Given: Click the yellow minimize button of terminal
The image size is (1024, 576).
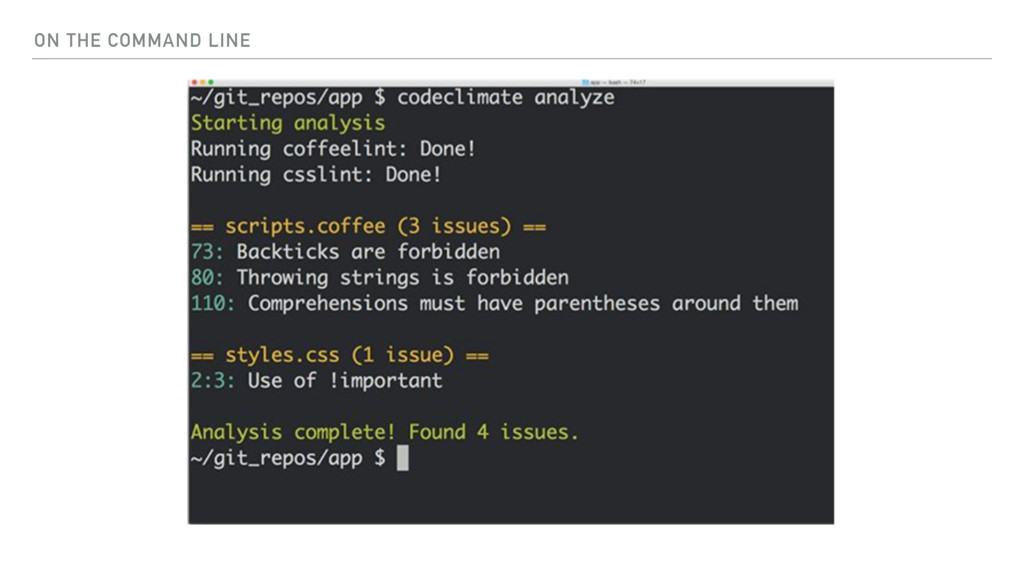Looking at the screenshot, I should coord(202,82).
